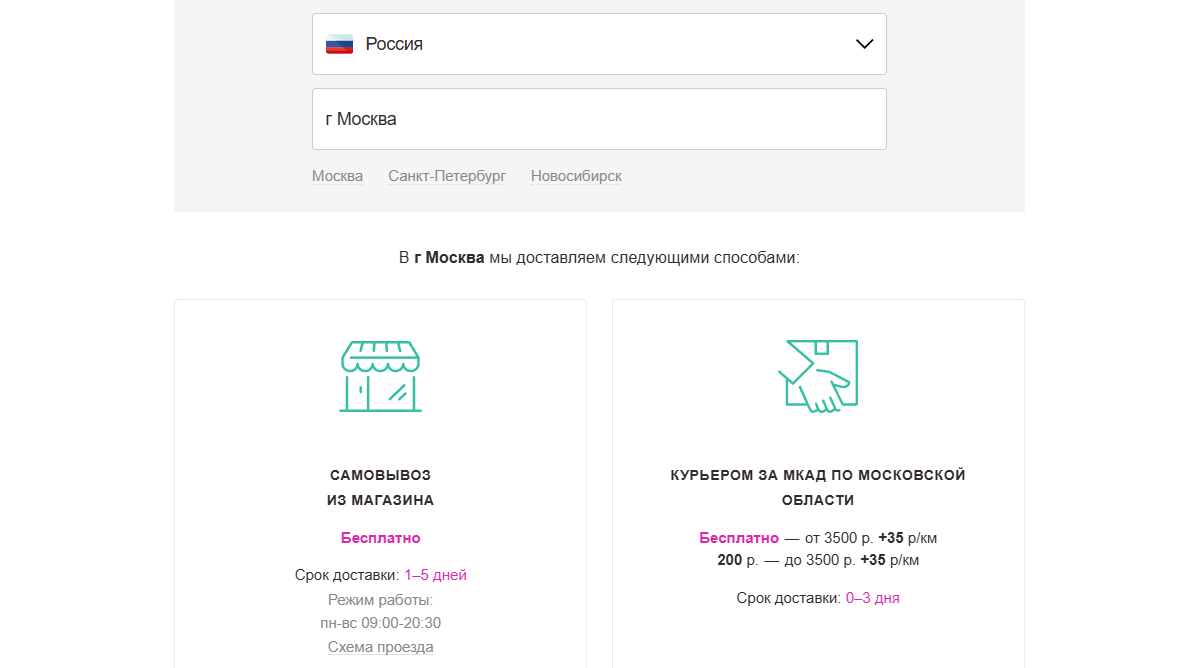1182x668 pixels.
Task: Expand the country selection list
Action: [x=599, y=43]
